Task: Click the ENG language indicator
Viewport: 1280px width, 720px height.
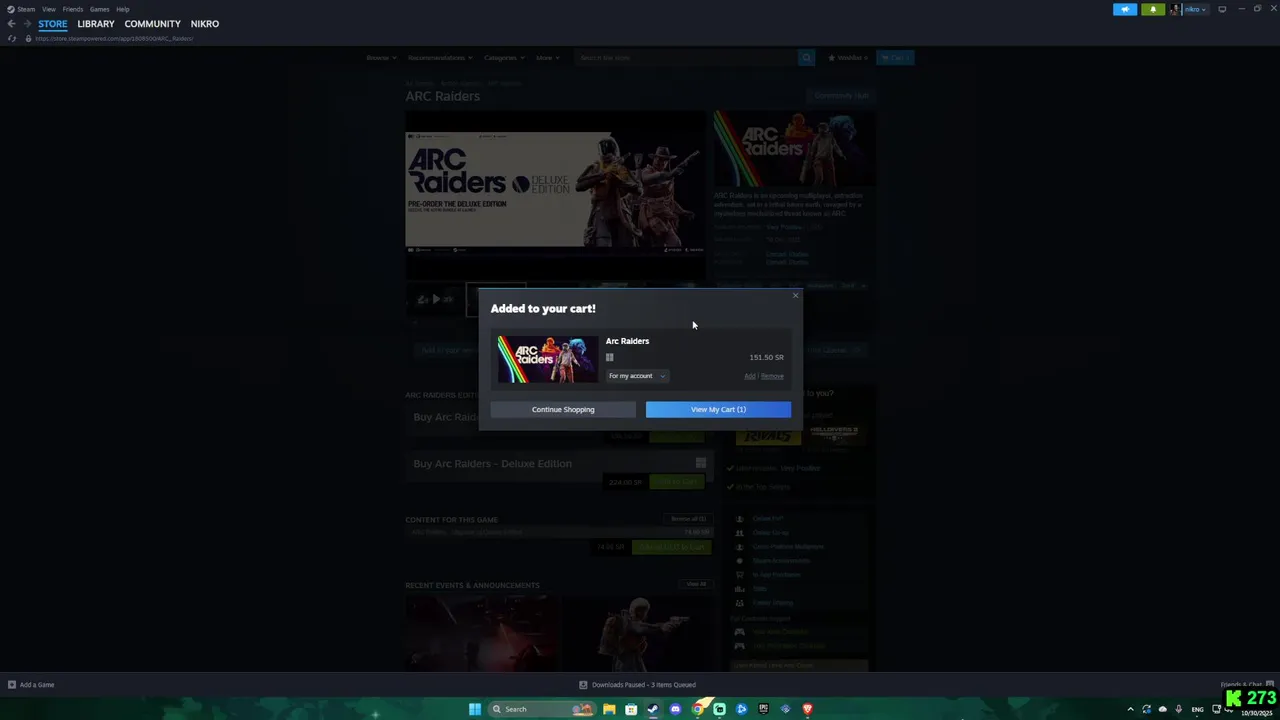Action: 1197,709
